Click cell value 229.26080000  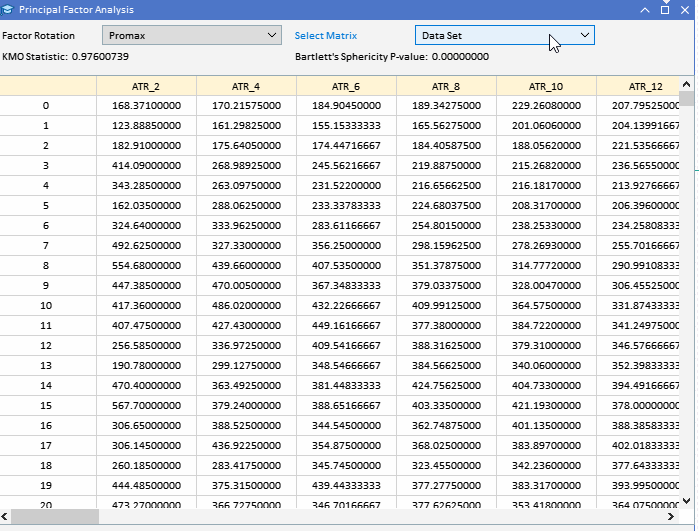pos(546,106)
